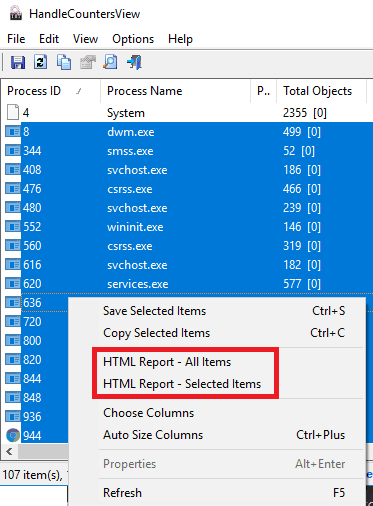Sort by the Process ID column header
This screenshot has width=373, height=506.
[50, 91]
